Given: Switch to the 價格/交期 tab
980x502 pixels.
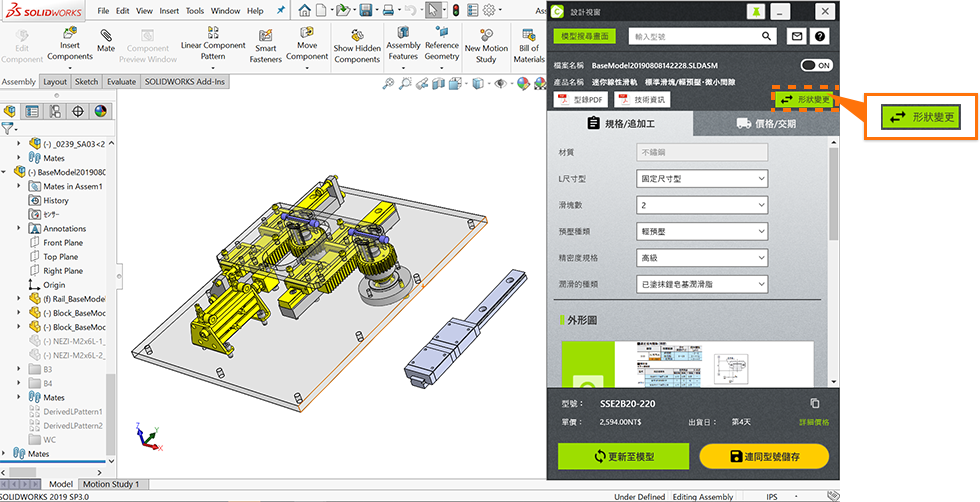Looking at the screenshot, I should (x=765, y=124).
